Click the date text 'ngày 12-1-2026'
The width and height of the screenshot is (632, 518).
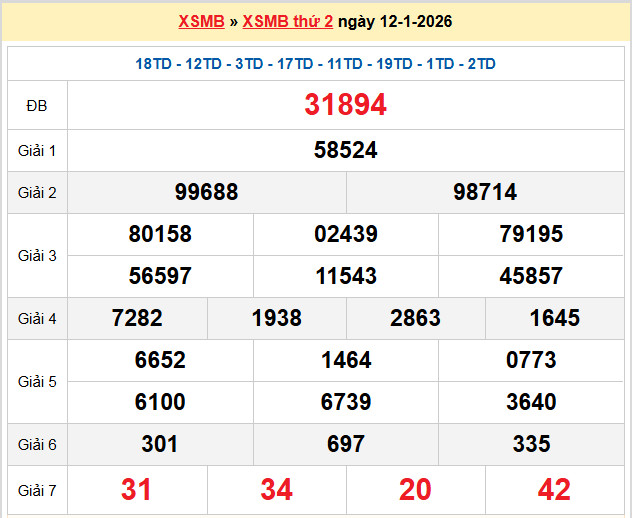coord(387,22)
